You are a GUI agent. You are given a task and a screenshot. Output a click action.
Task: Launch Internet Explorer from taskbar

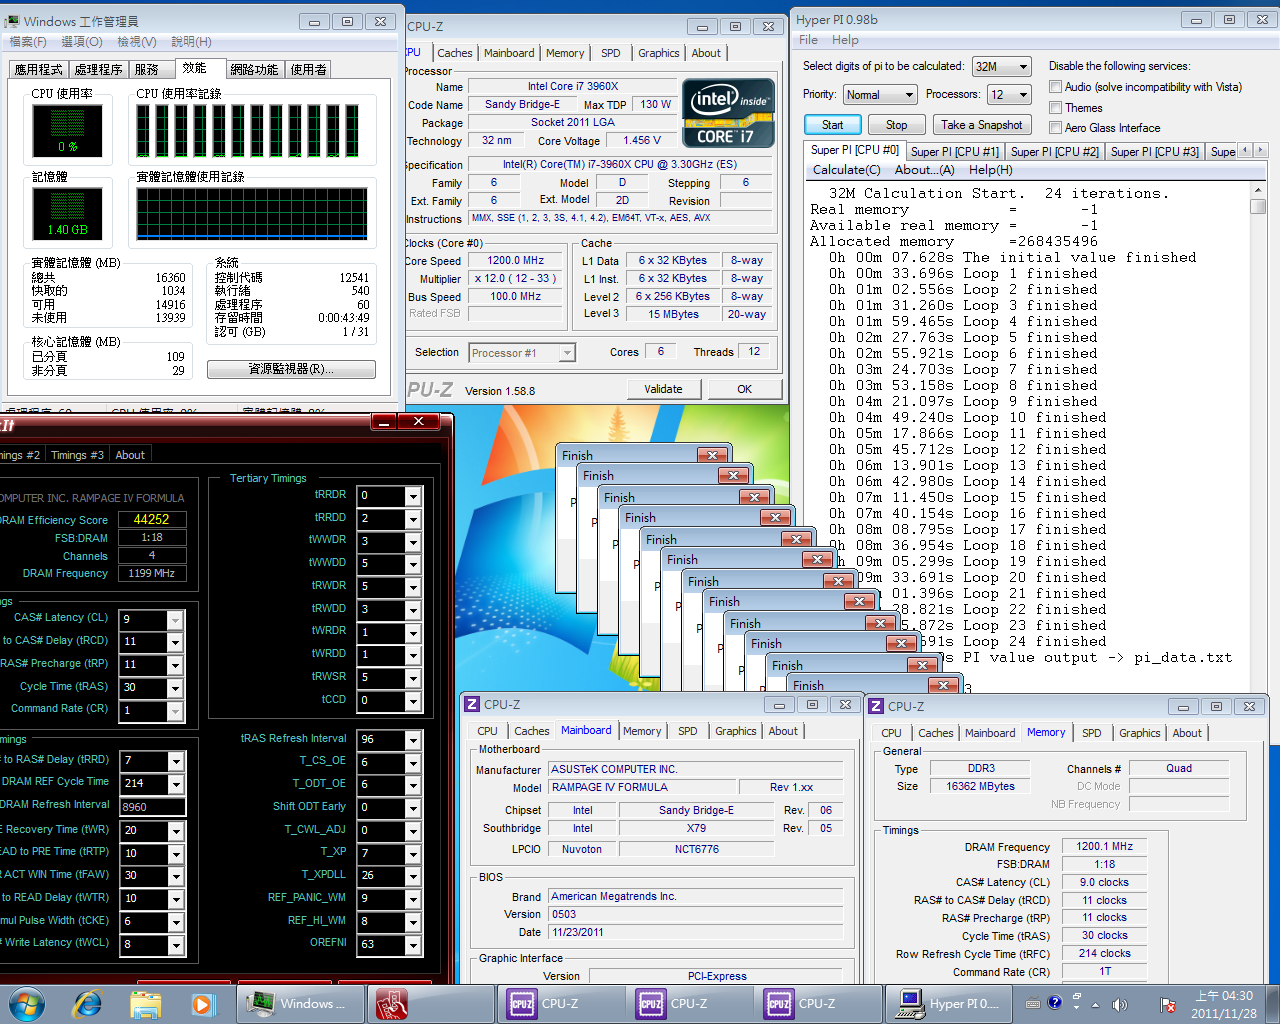click(x=88, y=1003)
